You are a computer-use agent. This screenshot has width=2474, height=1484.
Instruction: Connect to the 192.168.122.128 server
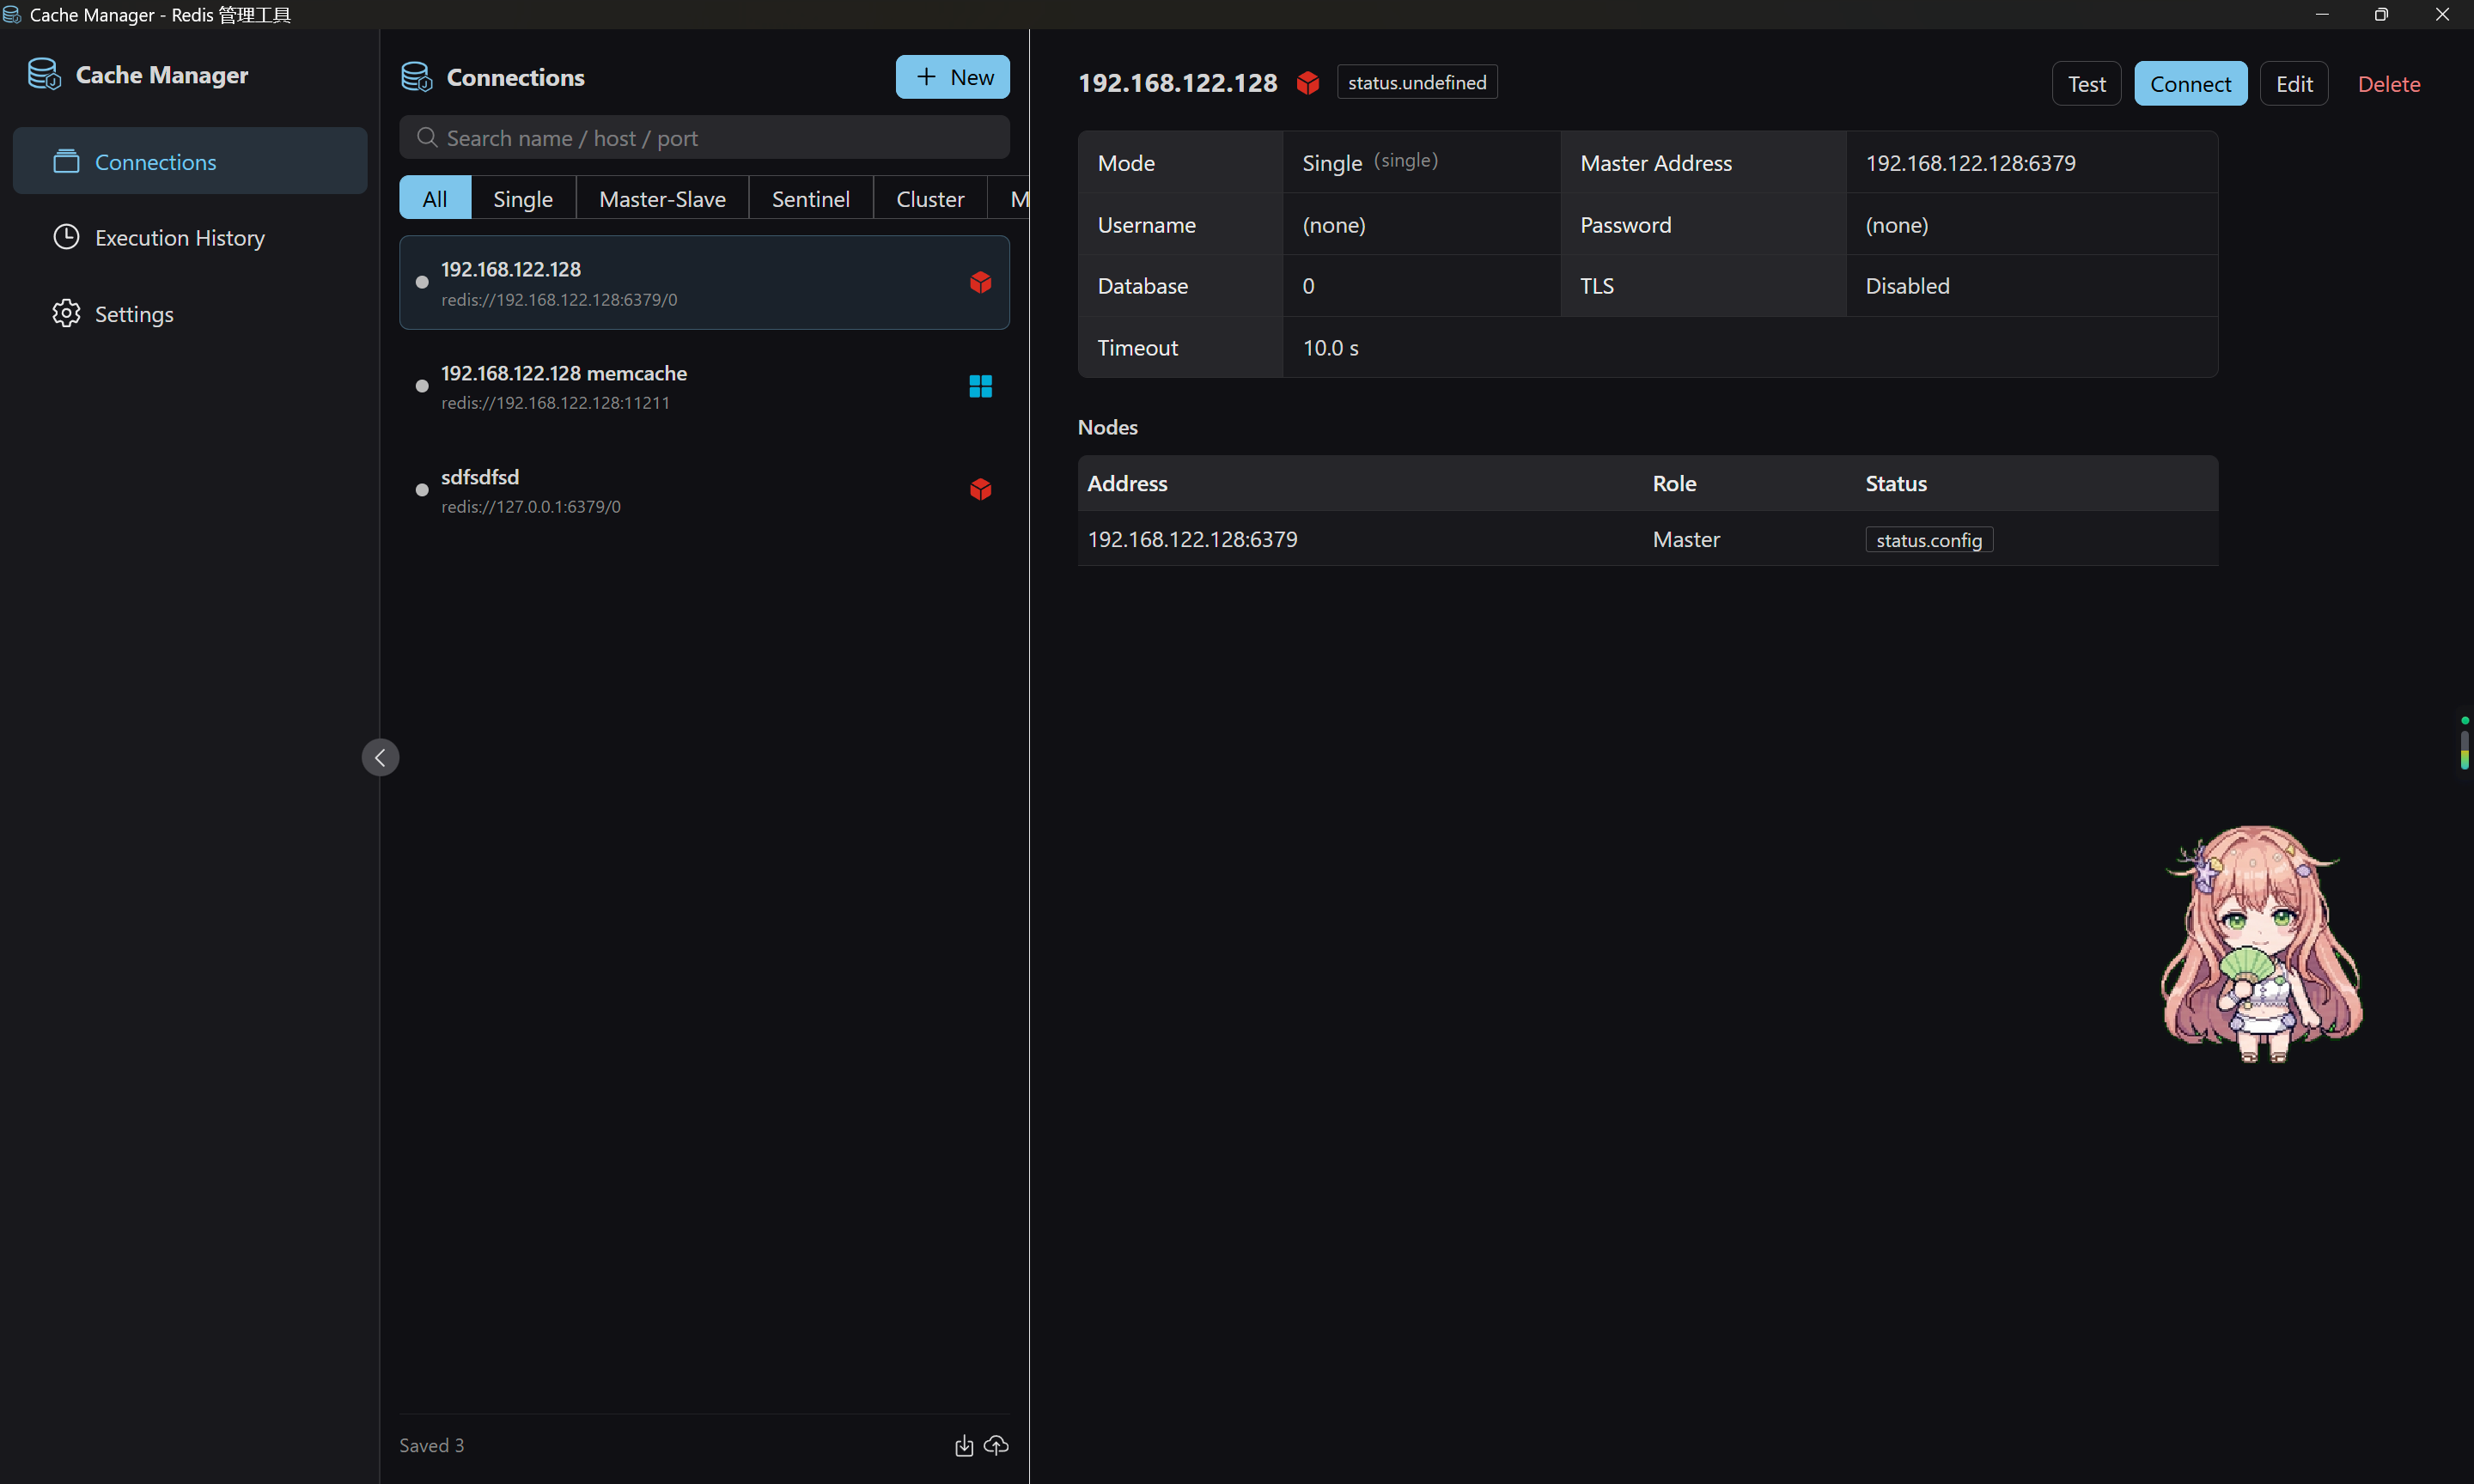click(x=2190, y=84)
